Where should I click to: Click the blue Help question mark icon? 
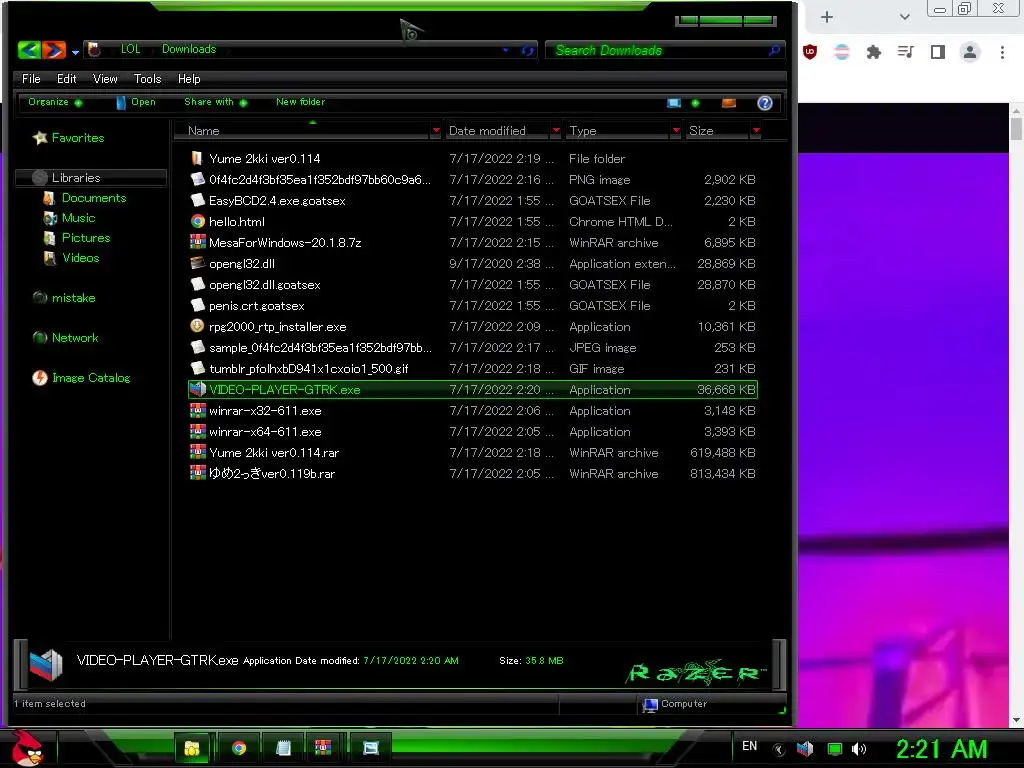coord(765,103)
